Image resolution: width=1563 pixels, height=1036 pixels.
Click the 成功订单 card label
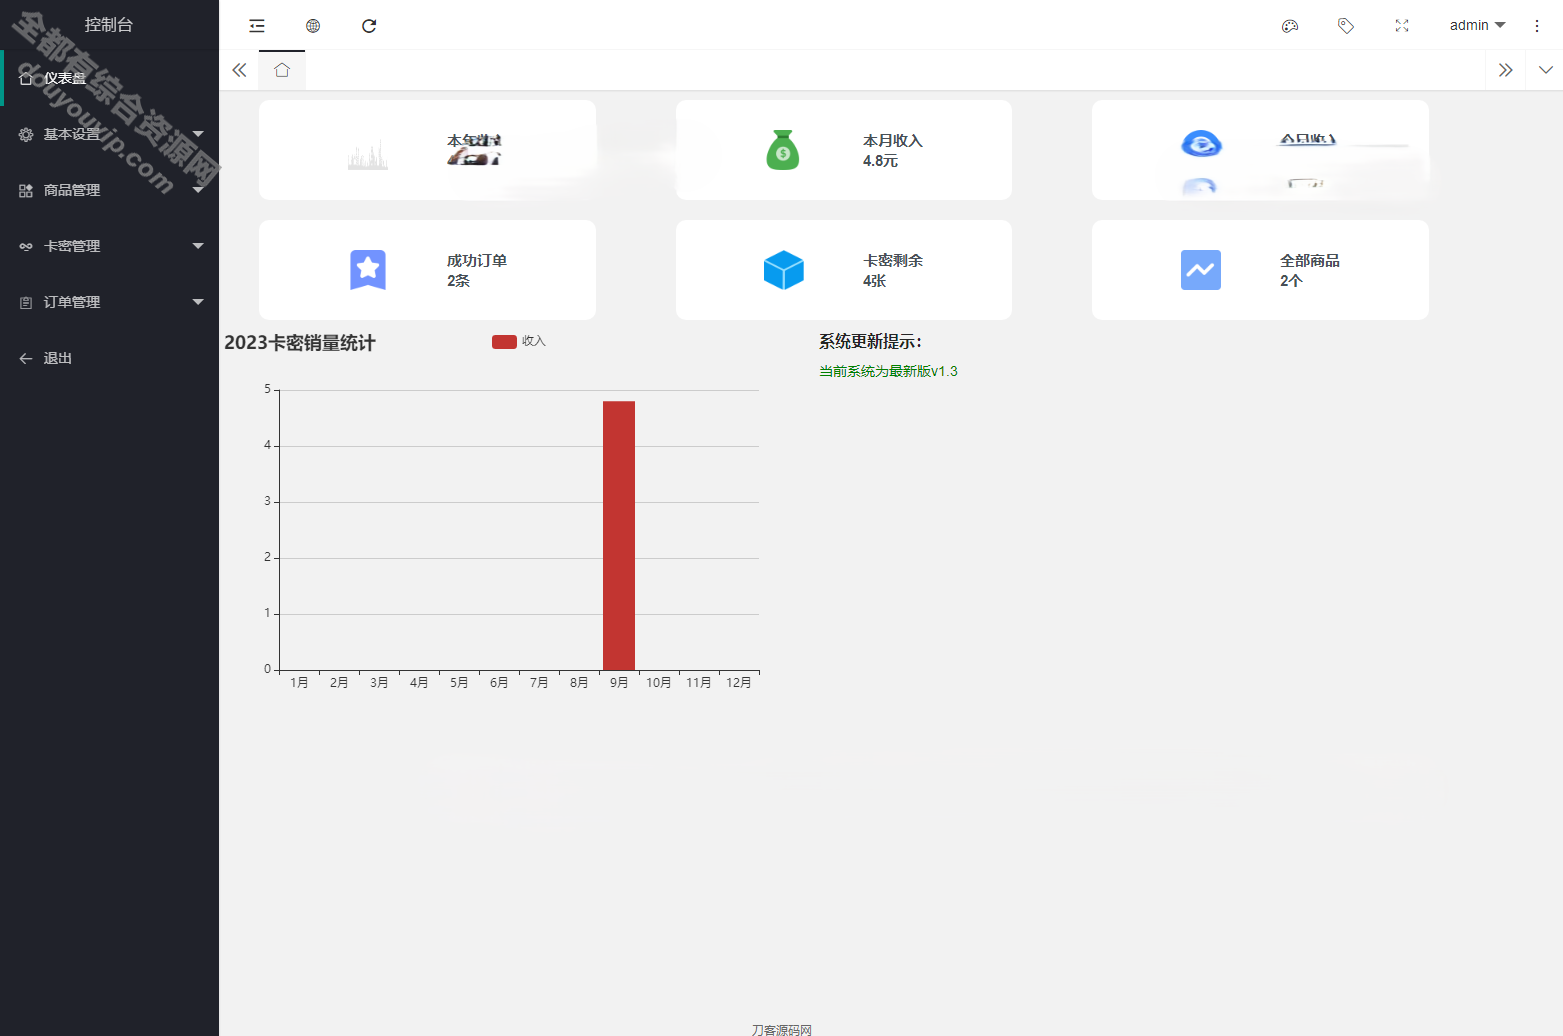pos(477,261)
